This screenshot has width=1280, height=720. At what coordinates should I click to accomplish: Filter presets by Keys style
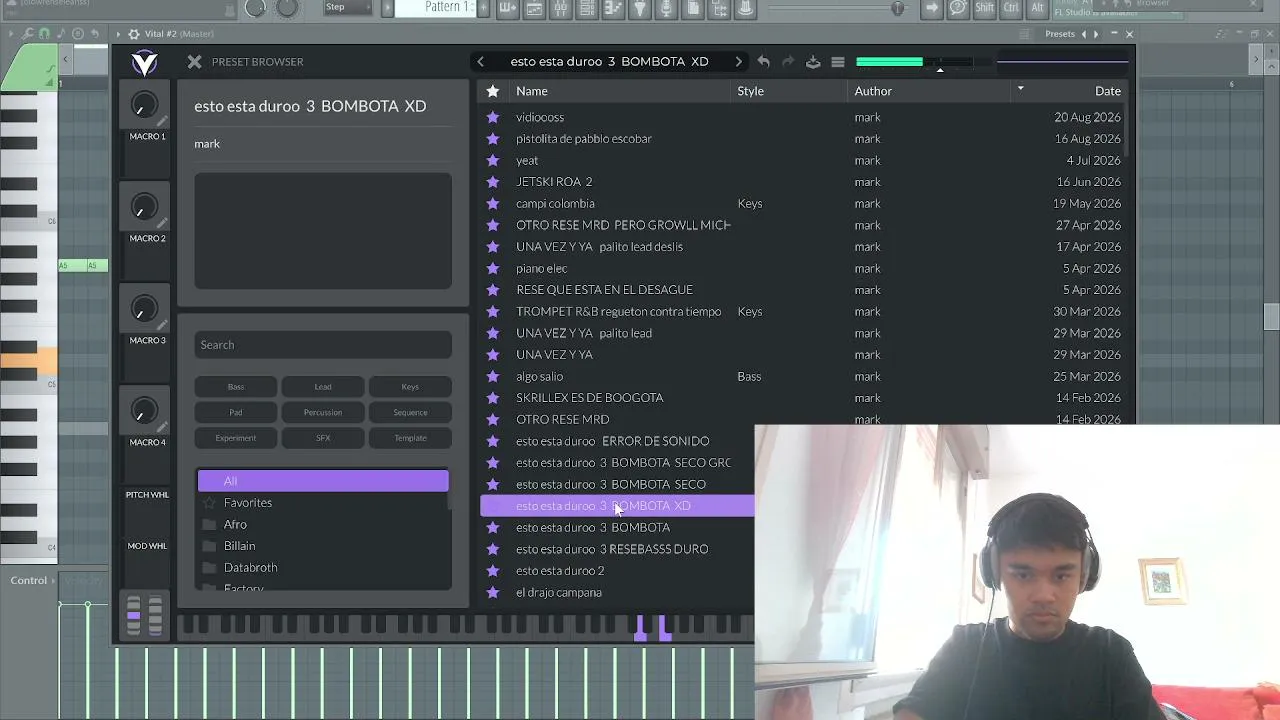(x=410, y=387)
